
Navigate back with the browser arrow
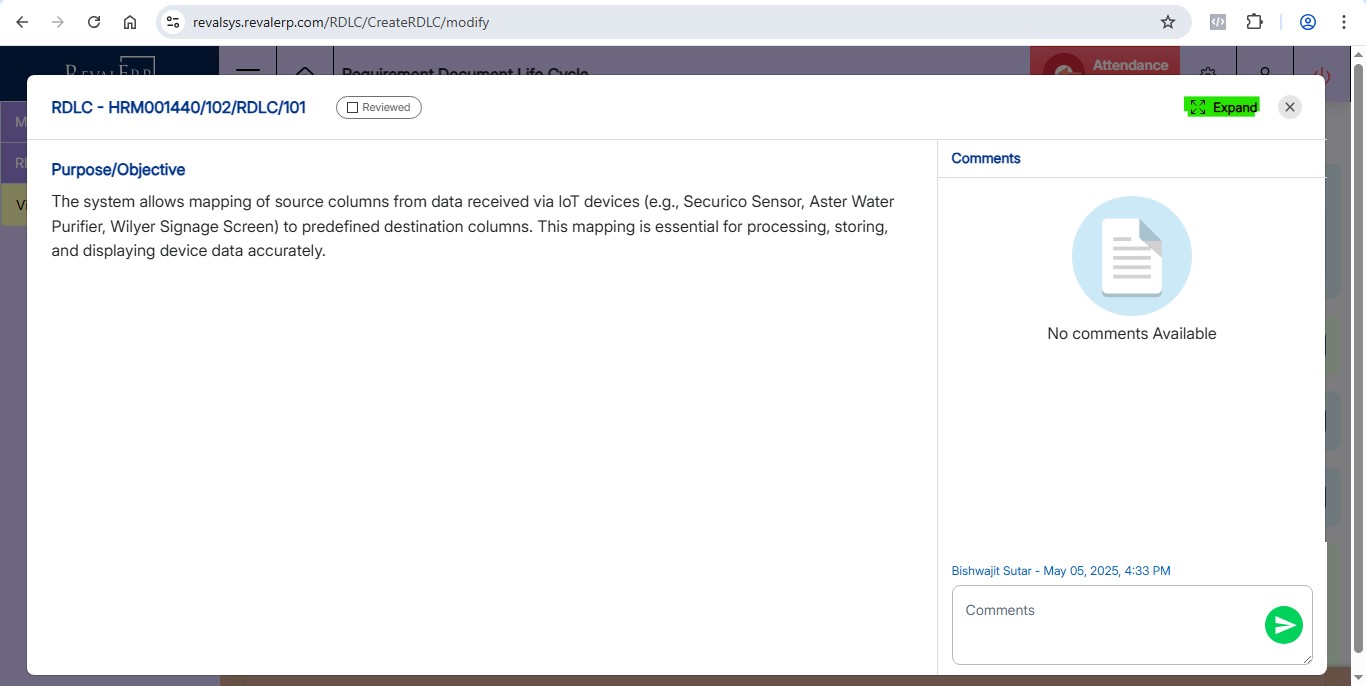pos(22,22)
